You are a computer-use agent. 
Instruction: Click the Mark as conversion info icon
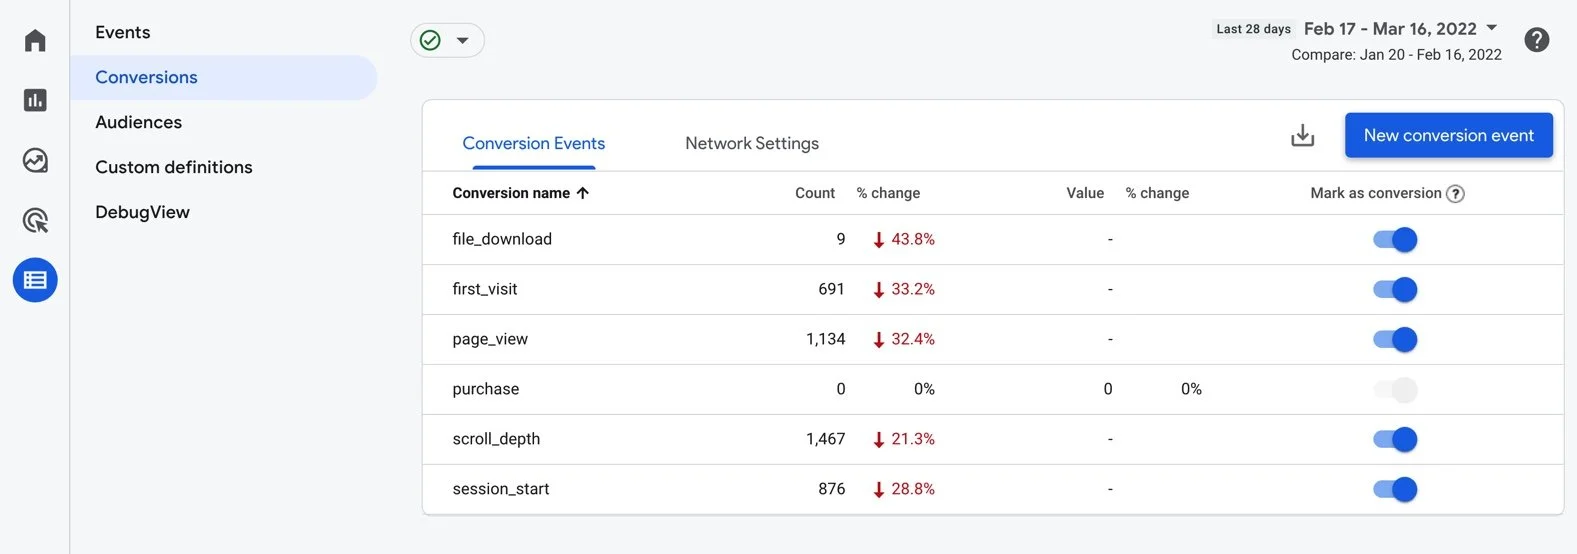coord(1456,194)
